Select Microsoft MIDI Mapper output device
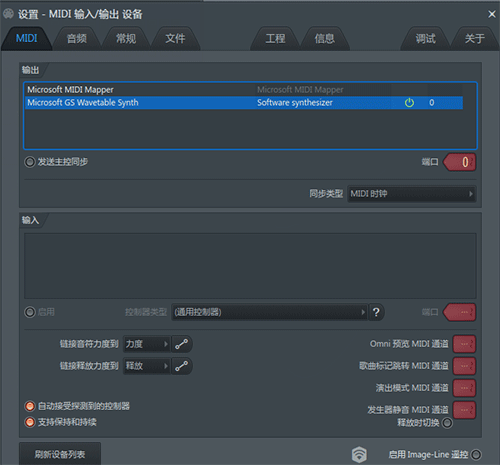Image resolution: width=500 pixels, height=465 pixels. coord(244,90)
